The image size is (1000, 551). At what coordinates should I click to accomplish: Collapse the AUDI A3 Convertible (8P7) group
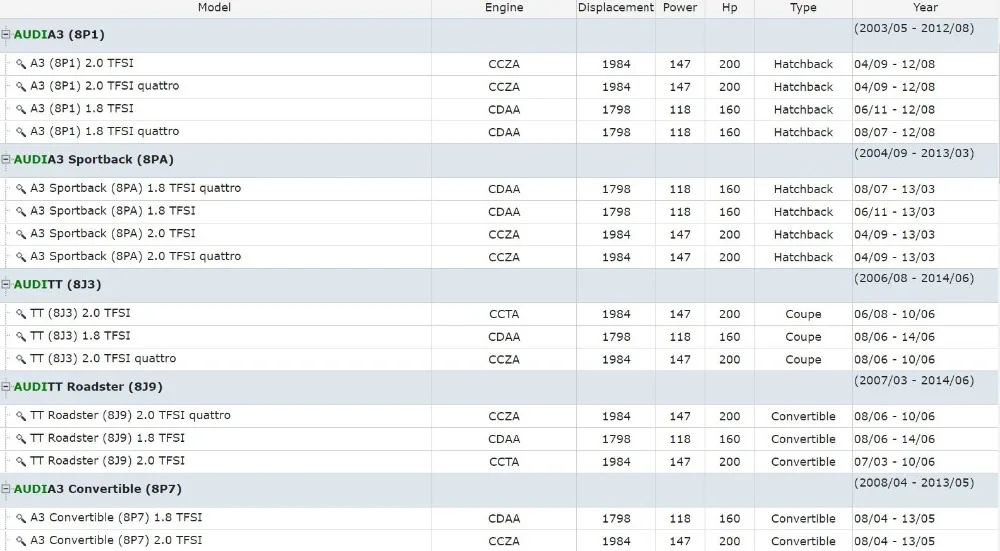point(6,489)
